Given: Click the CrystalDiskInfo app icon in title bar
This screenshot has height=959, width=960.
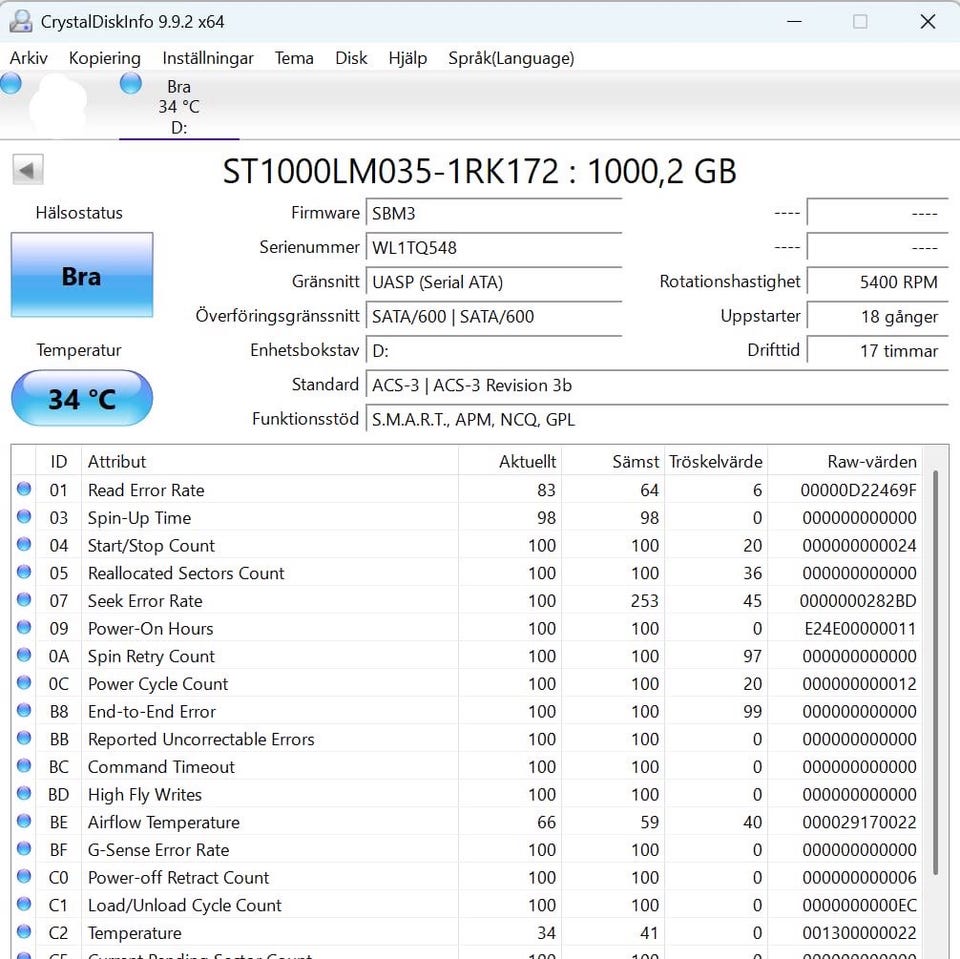Looking at the screenshot, I should click(20, 21).
